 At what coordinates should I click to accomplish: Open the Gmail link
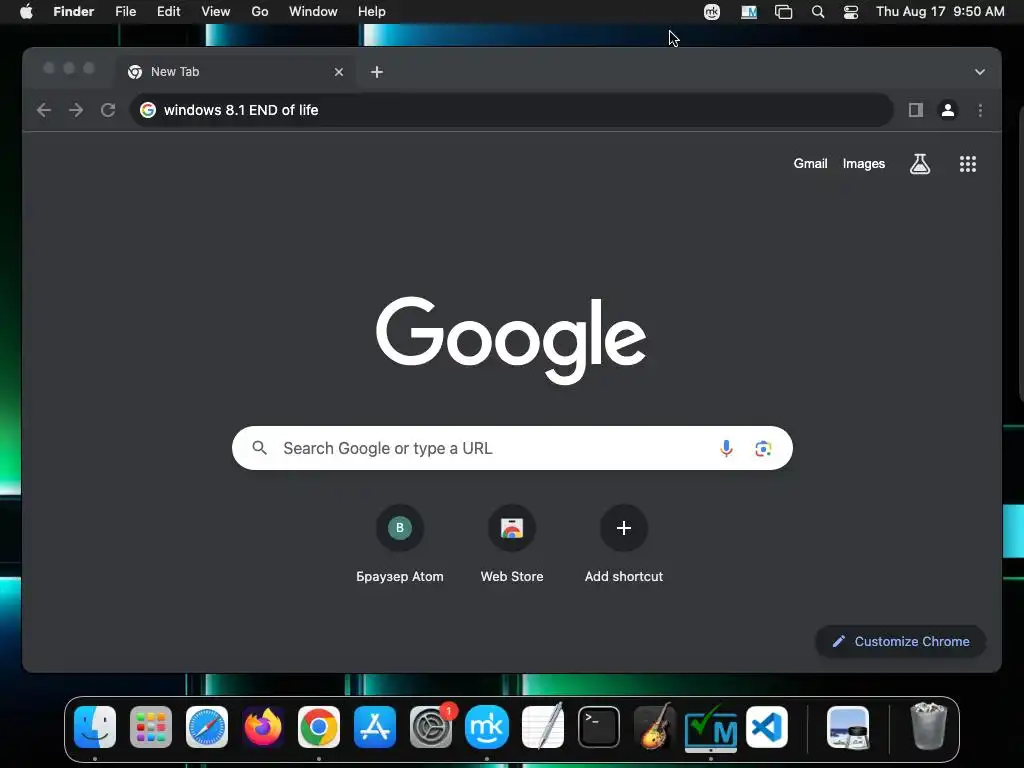[810, 164]
